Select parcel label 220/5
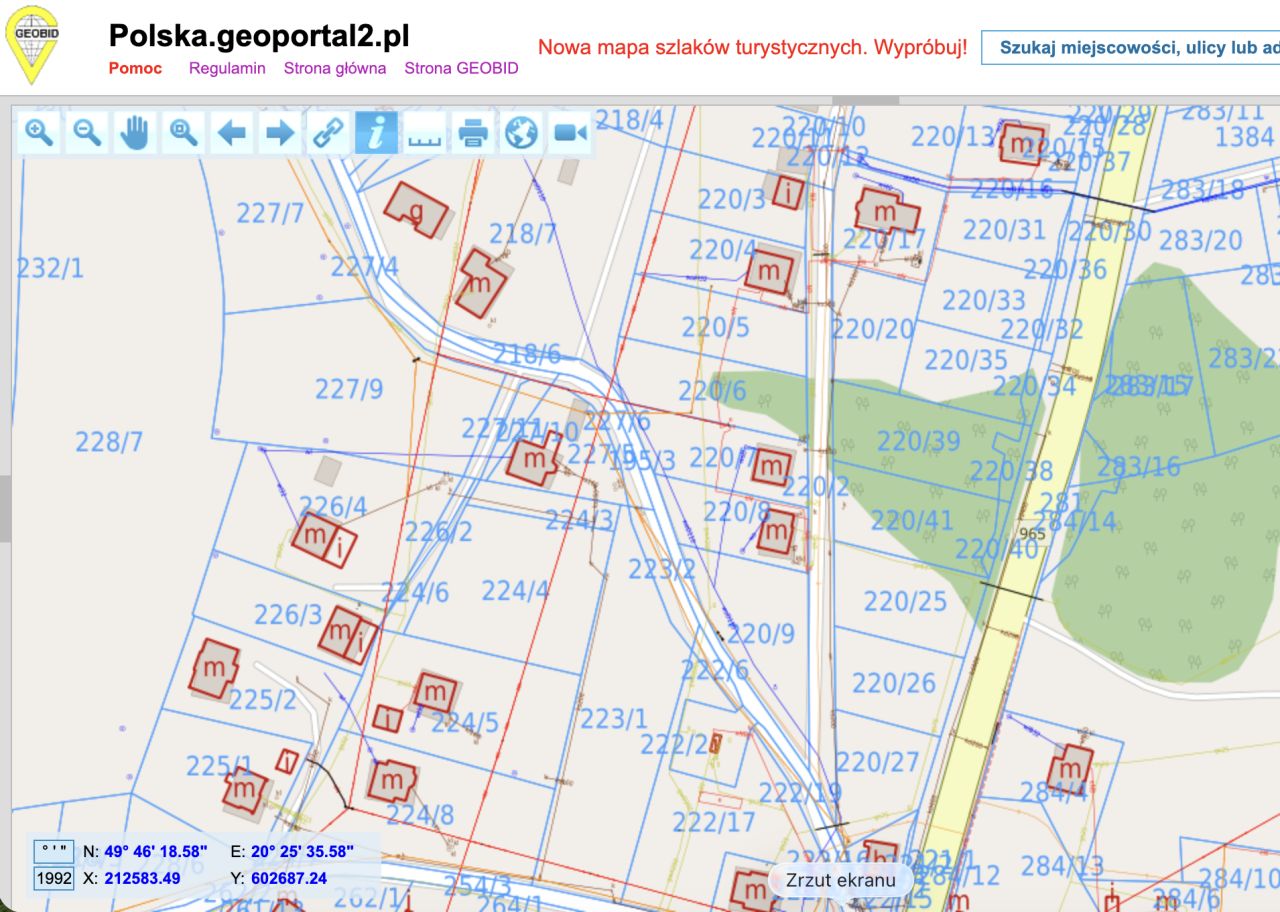1280x912 pixels. point(715,327)
